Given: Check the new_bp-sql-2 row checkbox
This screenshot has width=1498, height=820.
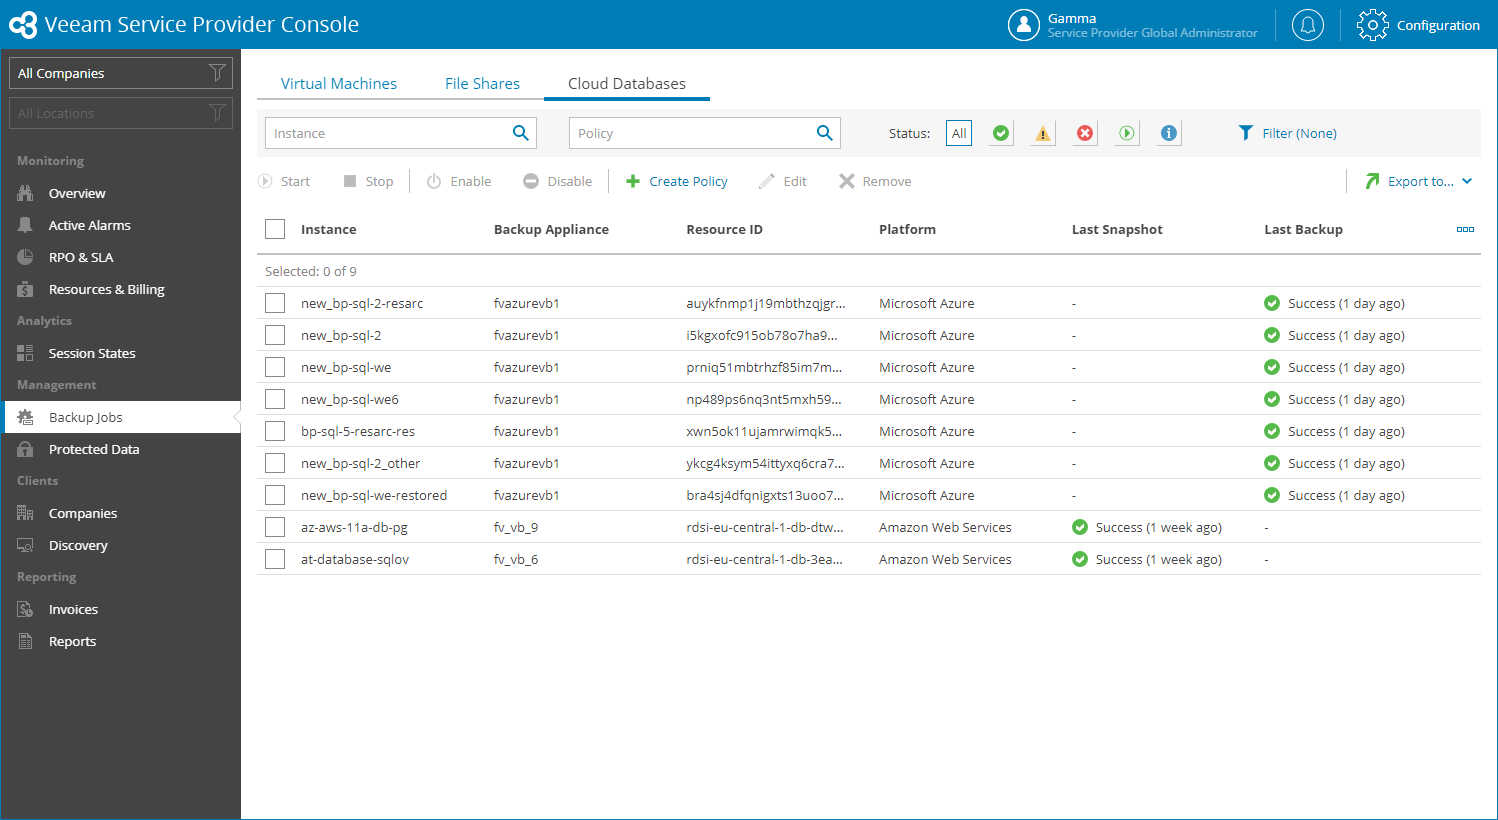Looking at the screenshot, I should [x=275, y=335].
